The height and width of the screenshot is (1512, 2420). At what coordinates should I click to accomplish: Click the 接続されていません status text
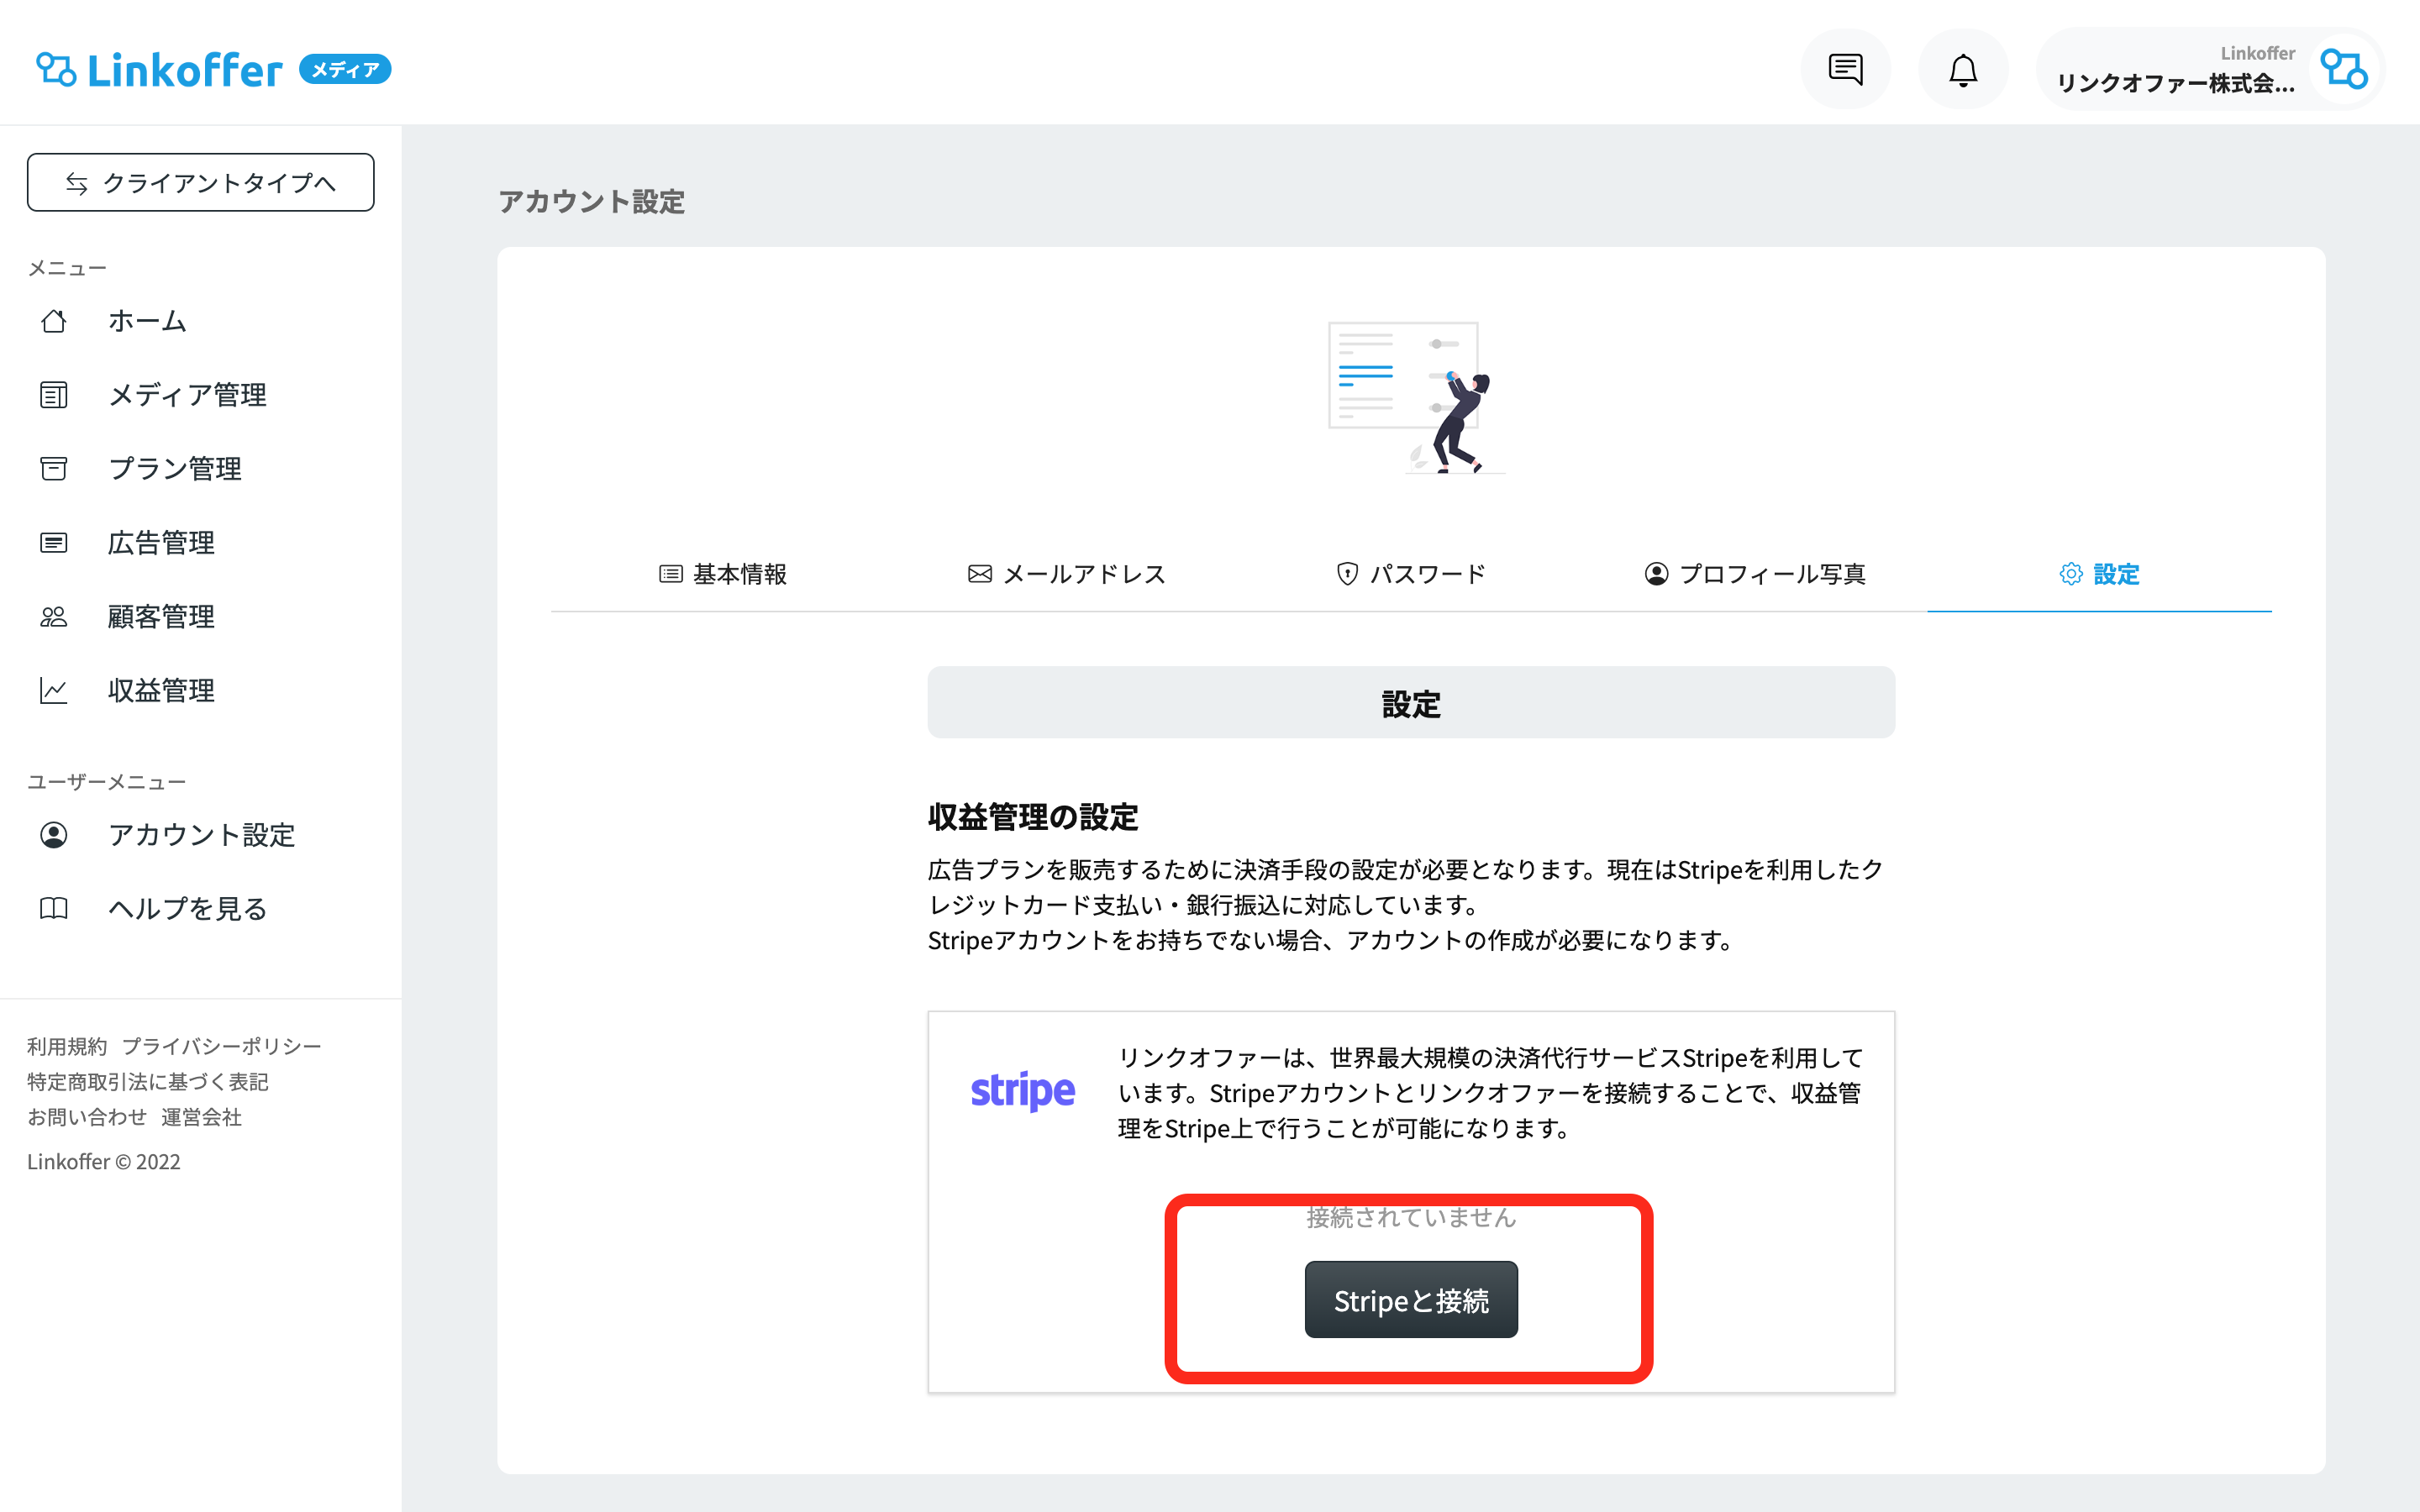pos(1411,1217)
